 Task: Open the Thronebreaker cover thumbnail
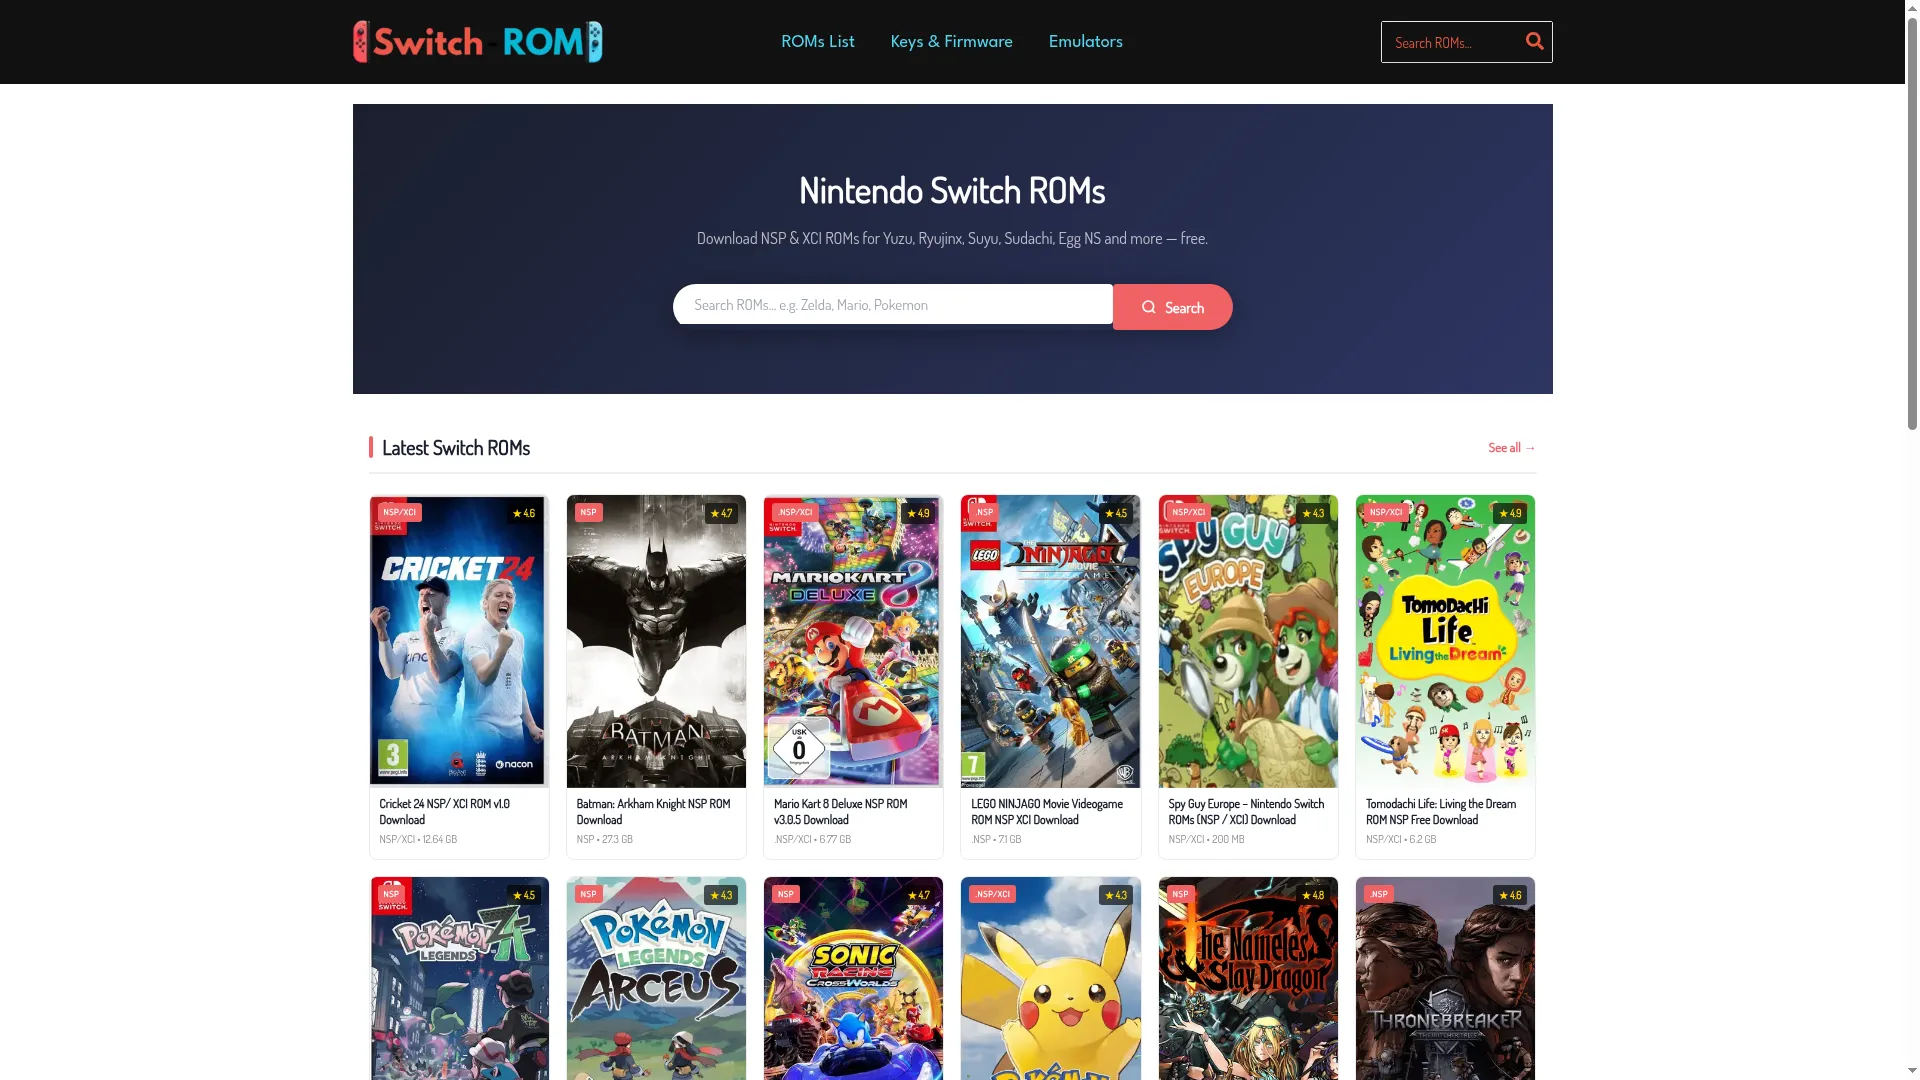pyautogui.click(x=1445, y=979)
